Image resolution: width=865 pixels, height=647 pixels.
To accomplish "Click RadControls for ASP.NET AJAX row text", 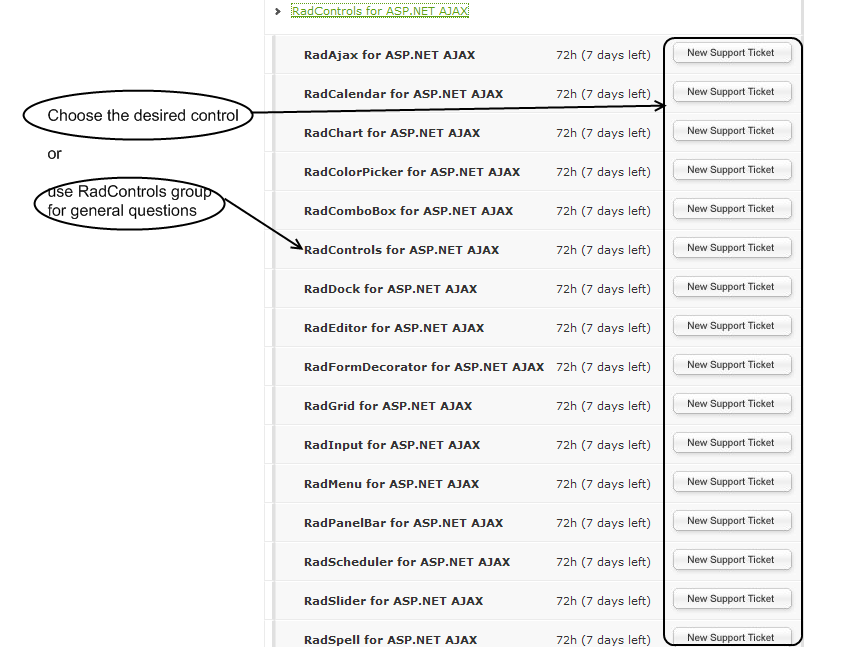I will [402, 250].
